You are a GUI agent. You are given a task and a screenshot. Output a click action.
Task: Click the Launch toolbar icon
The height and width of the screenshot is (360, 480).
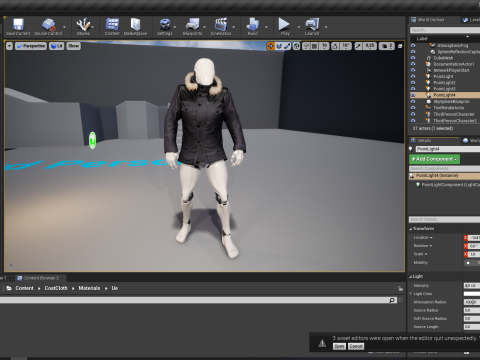(312, 25)
